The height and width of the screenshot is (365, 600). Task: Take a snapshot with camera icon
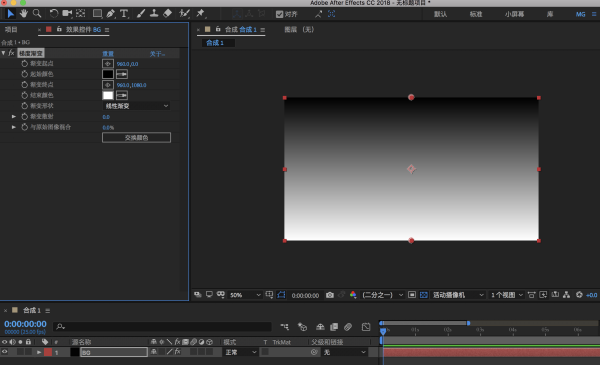tap(329, 295)
